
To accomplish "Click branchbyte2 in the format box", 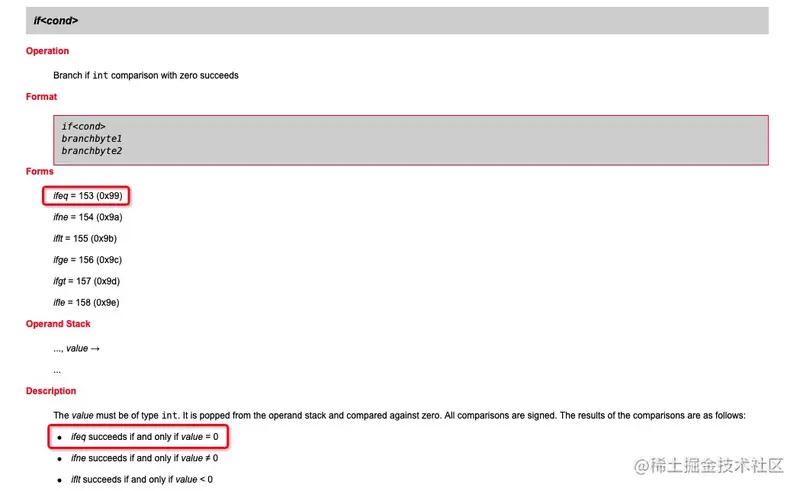I will 92,151.
